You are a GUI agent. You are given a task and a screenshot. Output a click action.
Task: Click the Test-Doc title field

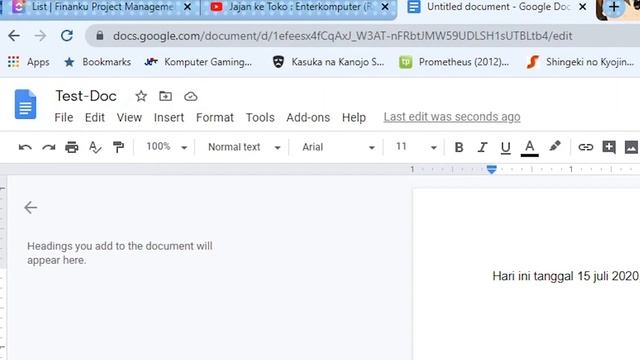pos(86,96)
